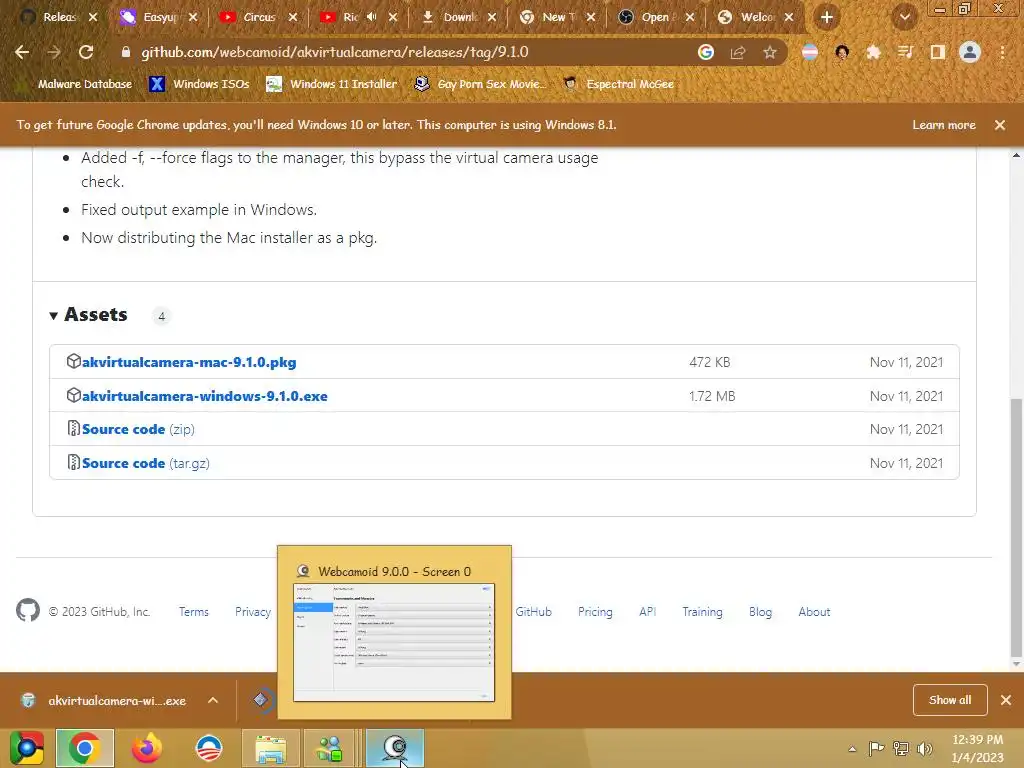
Task: Click the forward navigation arrow
Action: click(54, 52)
